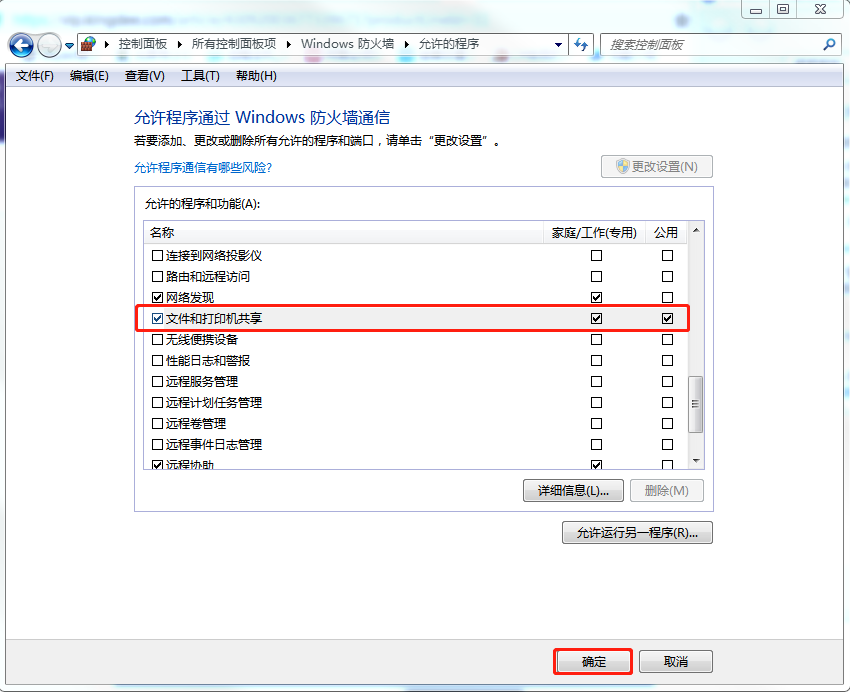Click the list scrollbar down arrow
This screenshot has height=692, width=850.
pos(696,461)
